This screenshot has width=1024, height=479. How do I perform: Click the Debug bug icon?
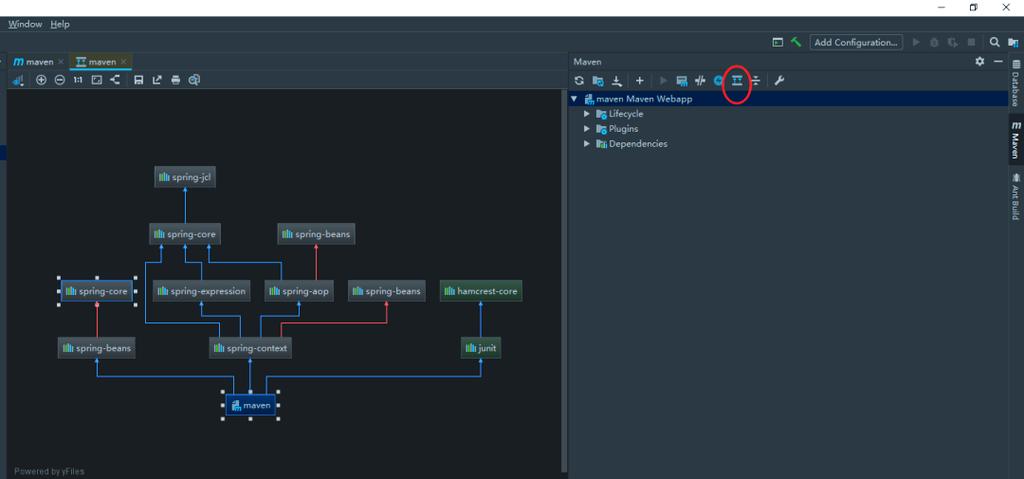point(935,42)
